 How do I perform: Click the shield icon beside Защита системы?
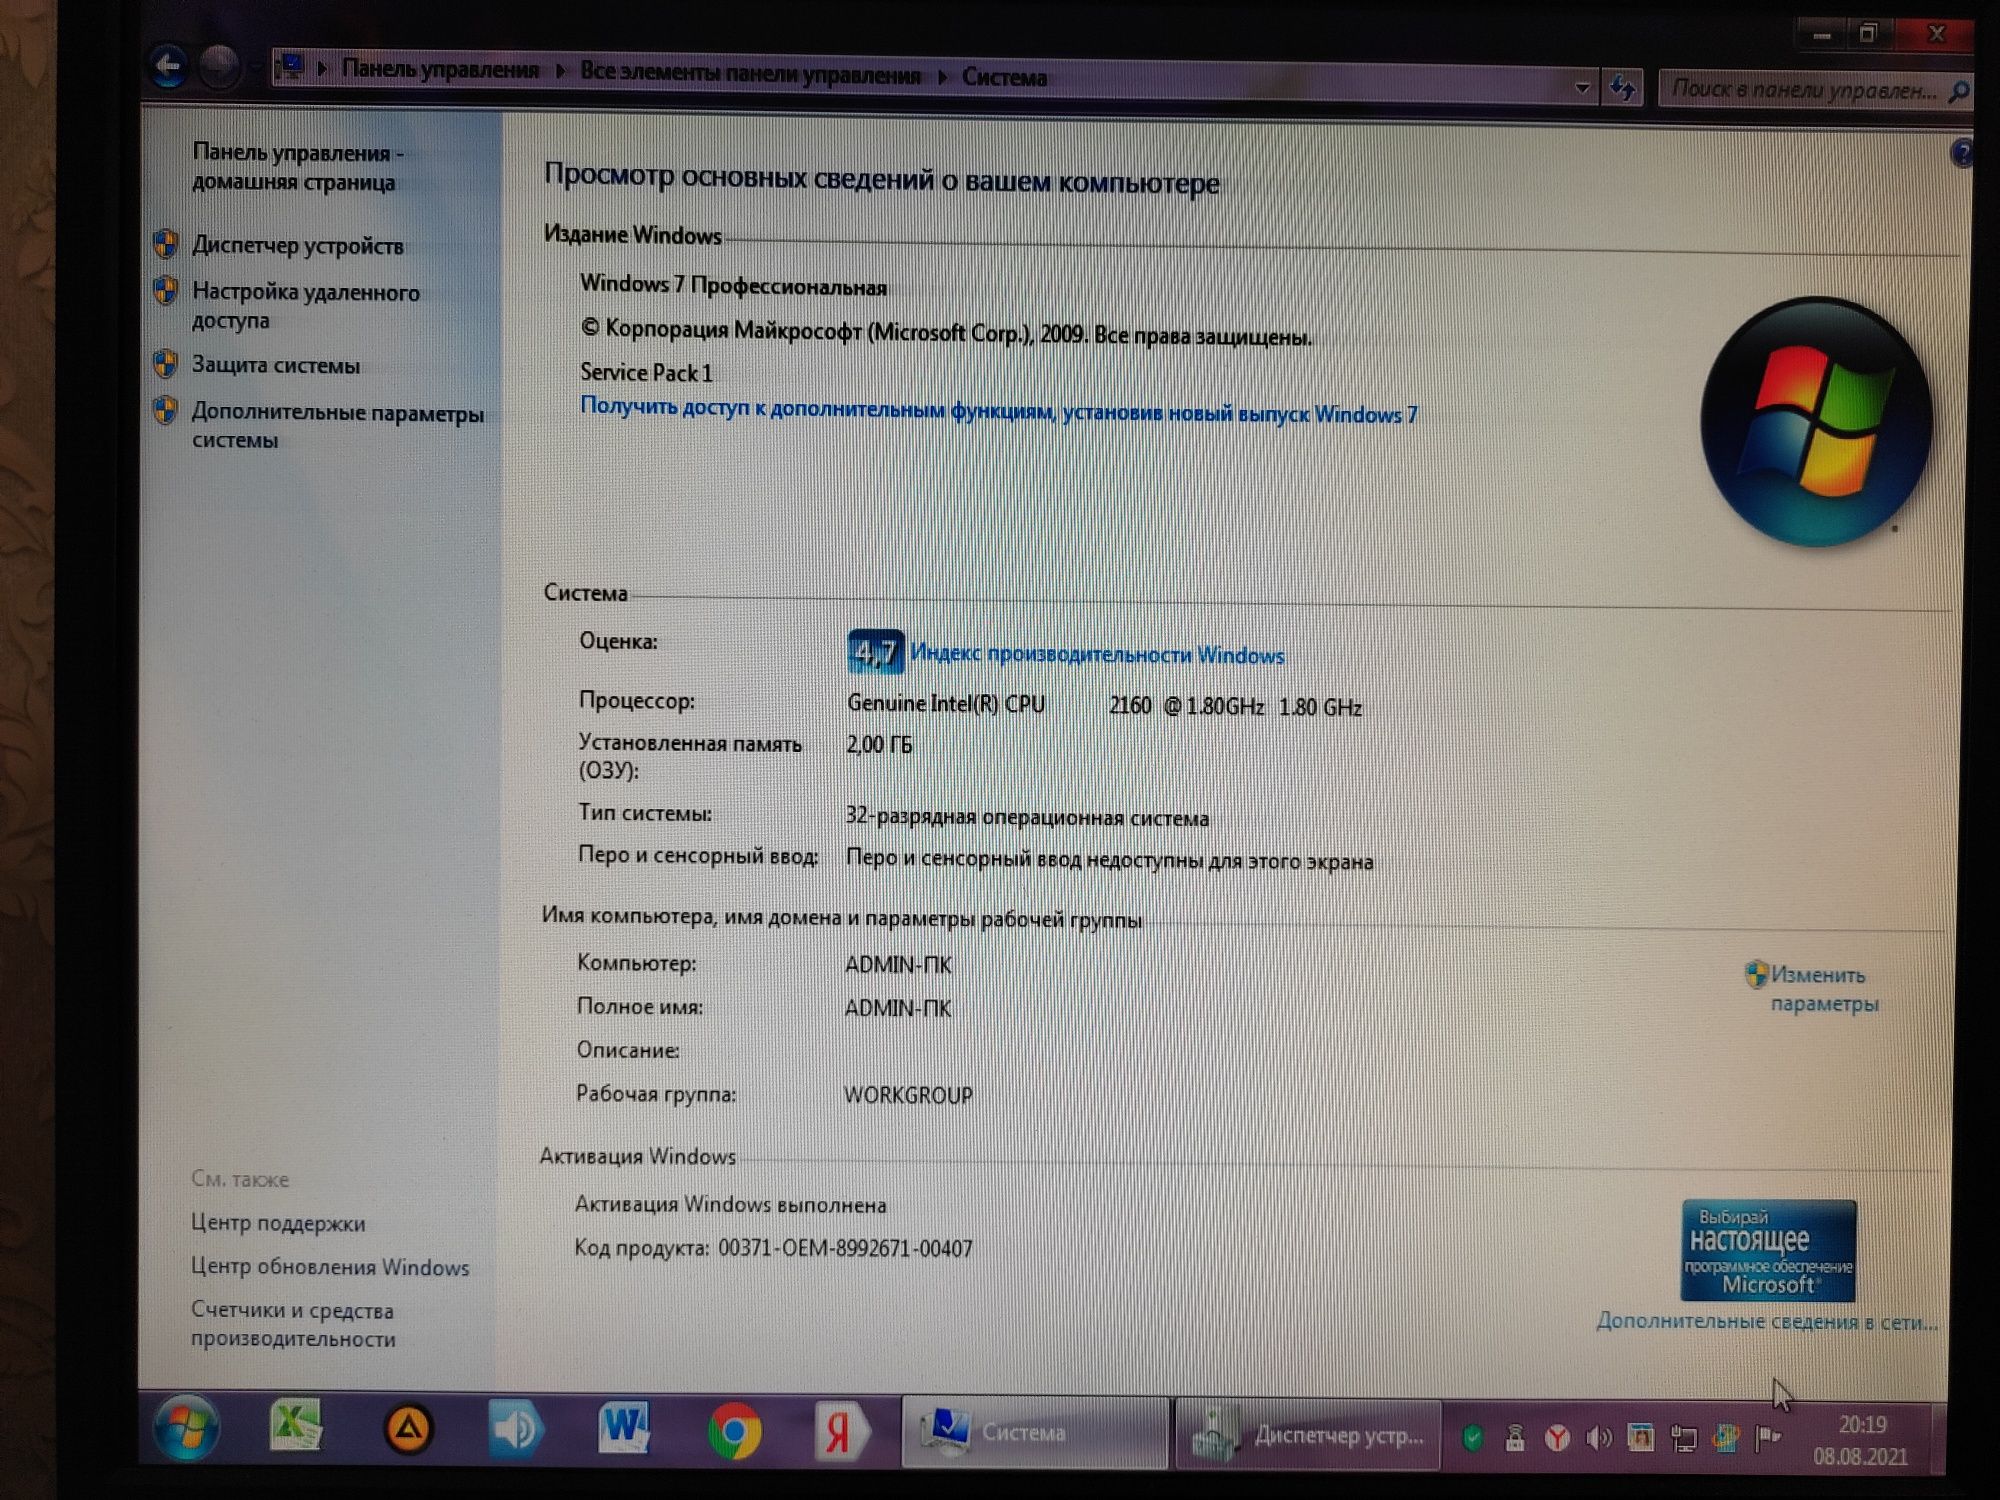click(166, 363)
